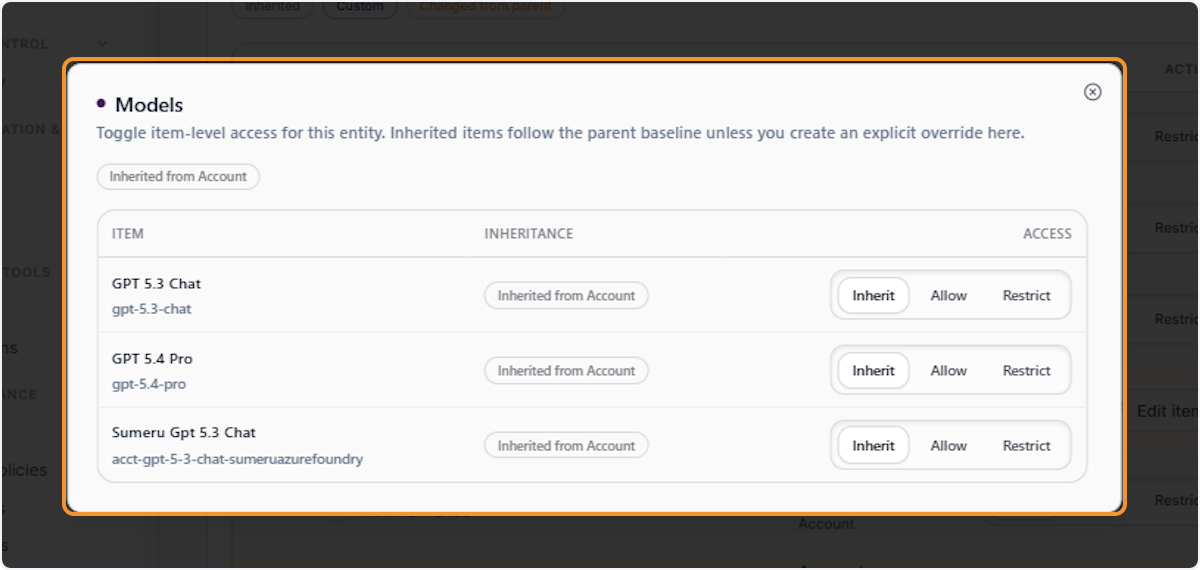Image resolution: width=1200 pixels, height=570 pixels.
Task: Allow access to GPT 5.4 Pro
Action: pos(949,371)
